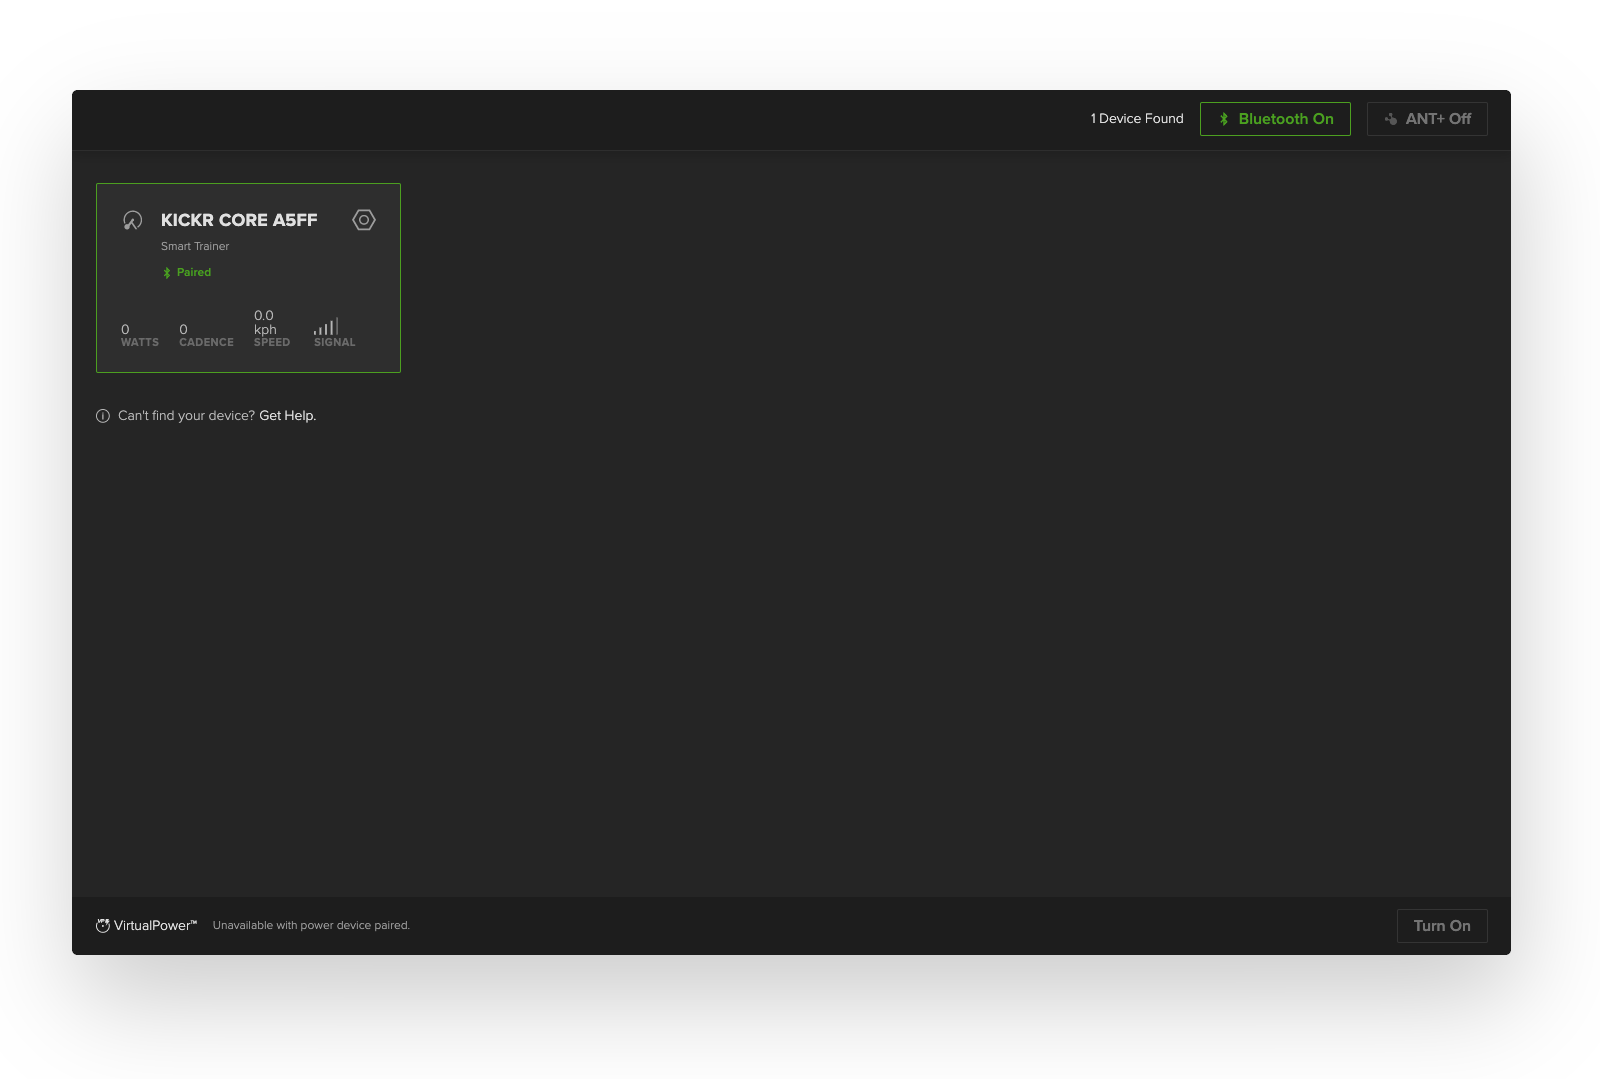Enable ANT+ with the ANT+ Off button

pos(1427,119)
